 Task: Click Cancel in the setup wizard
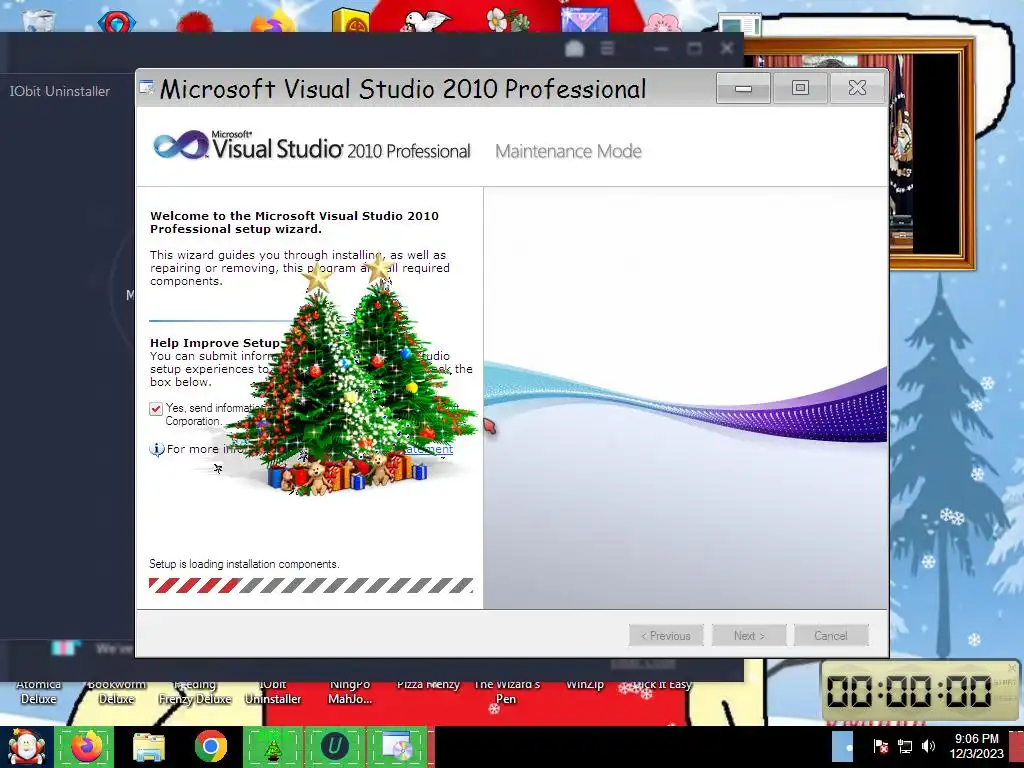[831, 635]
